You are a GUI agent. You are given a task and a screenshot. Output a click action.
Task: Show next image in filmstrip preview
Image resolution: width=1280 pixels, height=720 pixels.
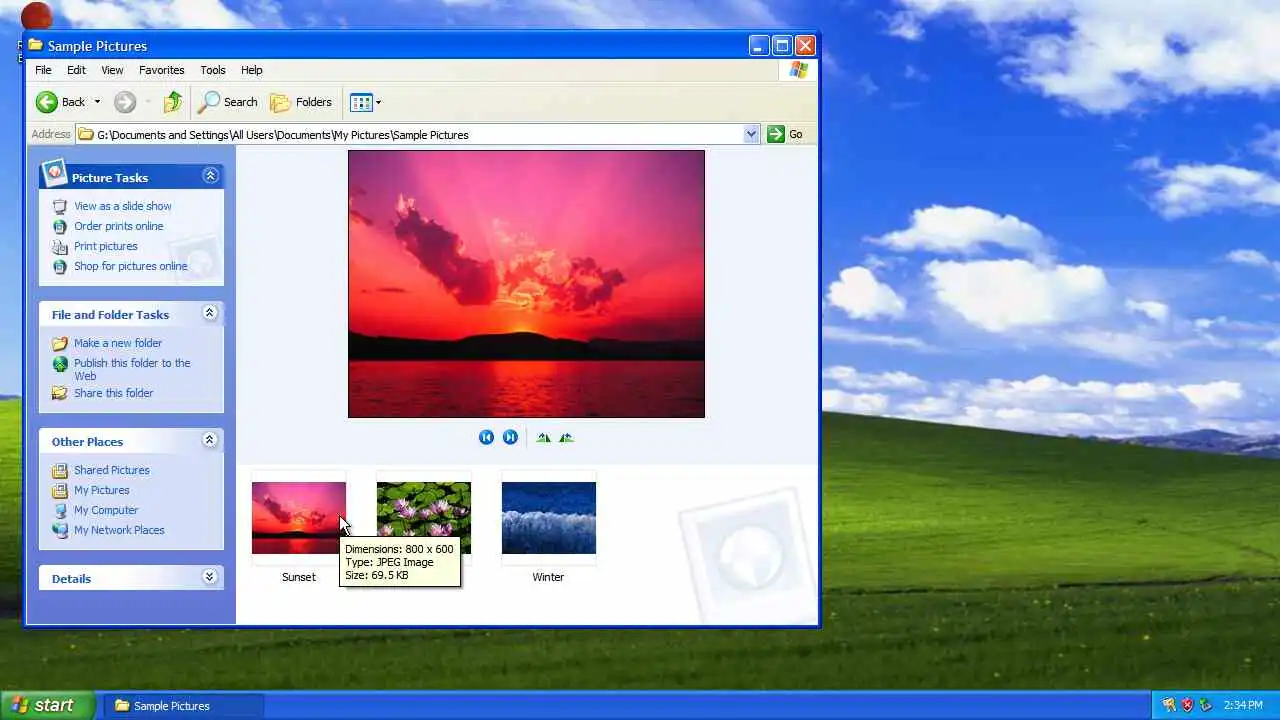[510, 437]
